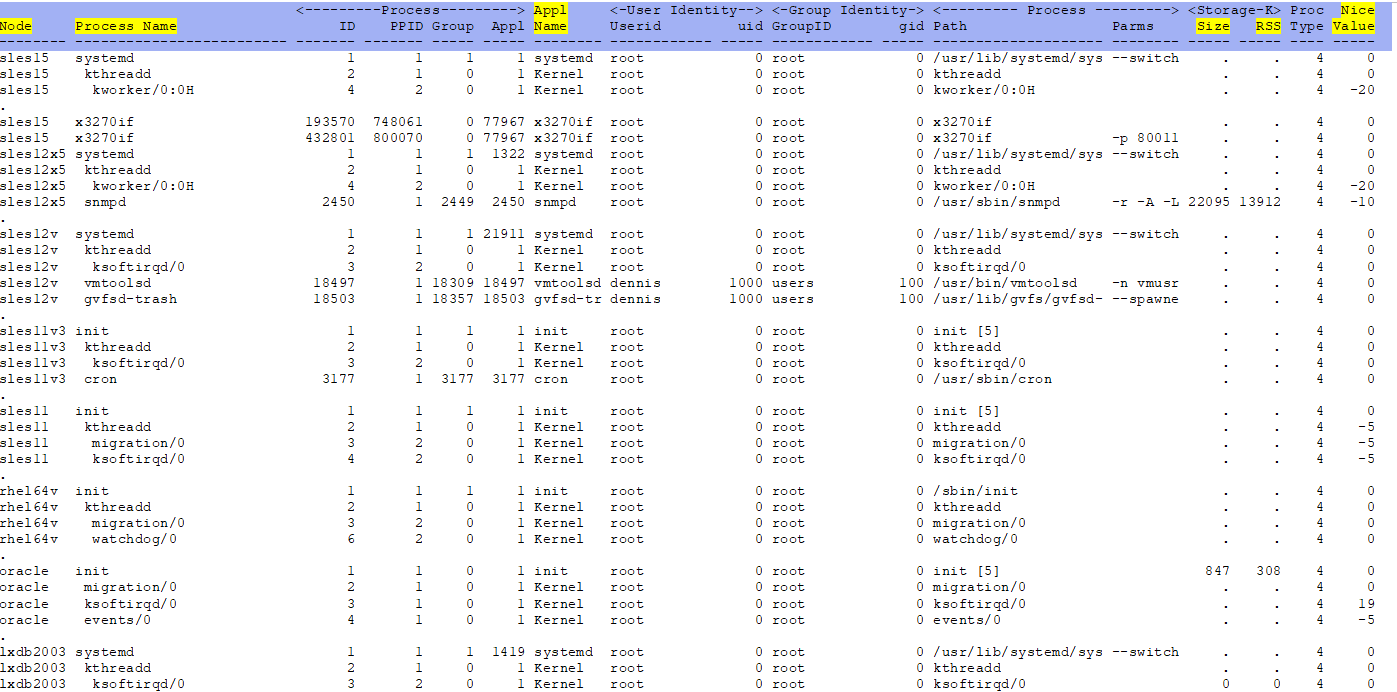Select userid dennis in the vmtoolsd row

[635, 283]
